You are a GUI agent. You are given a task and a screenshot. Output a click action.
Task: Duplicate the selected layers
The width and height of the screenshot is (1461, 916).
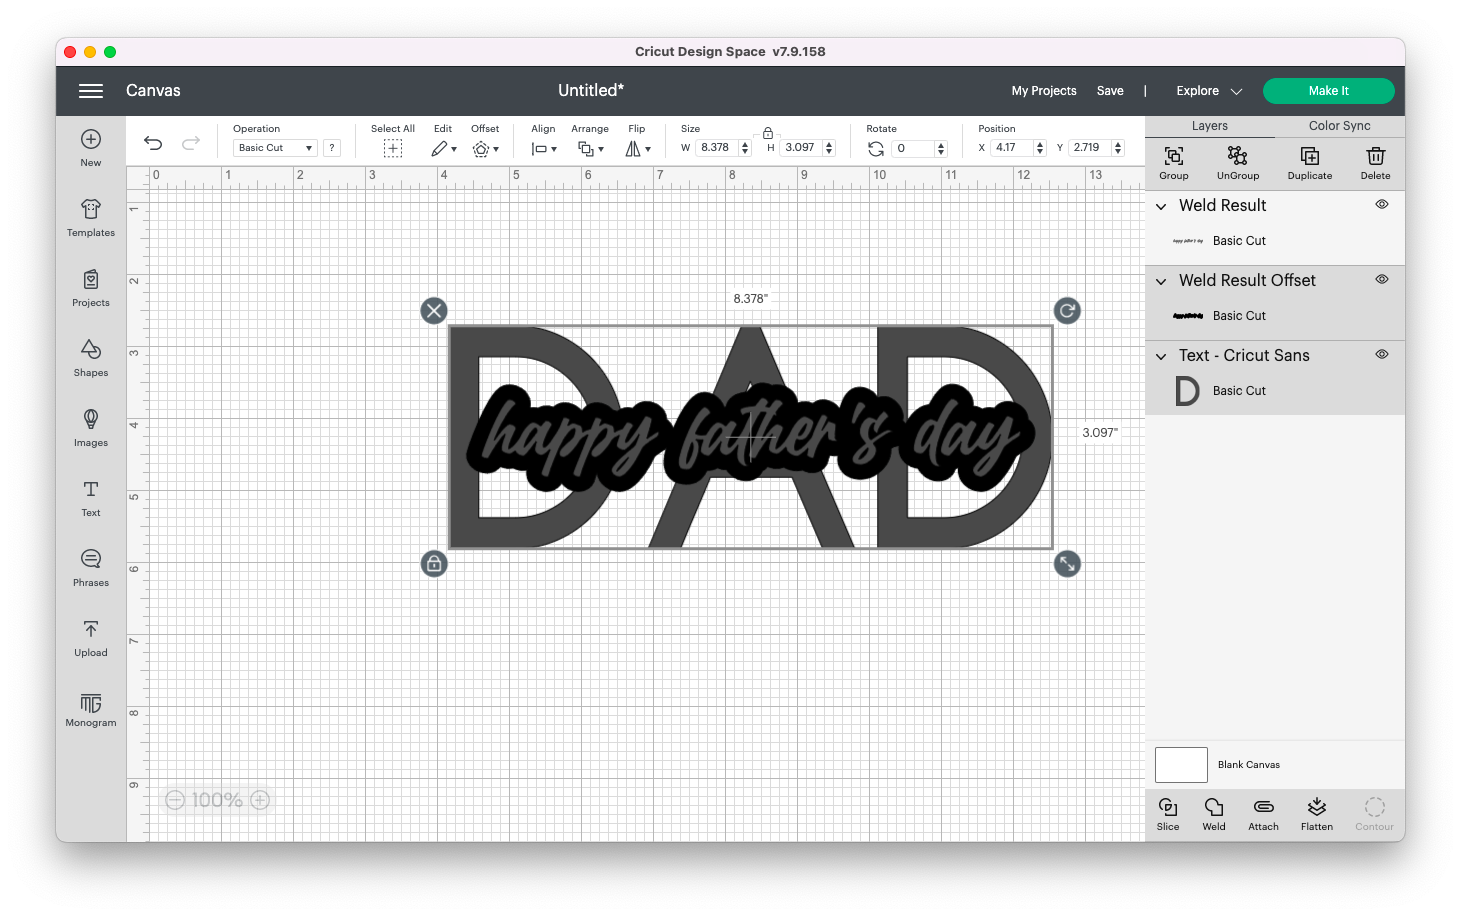coord(1309,162)
